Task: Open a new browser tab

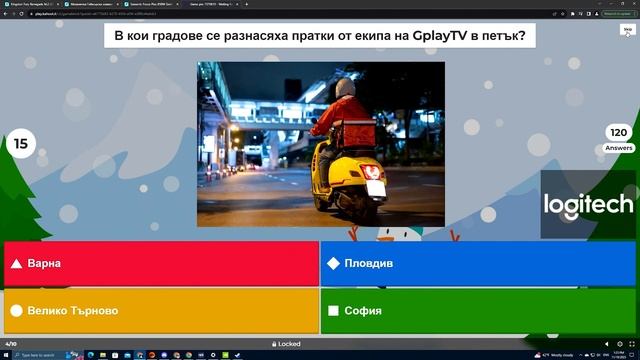Action: 246,4
